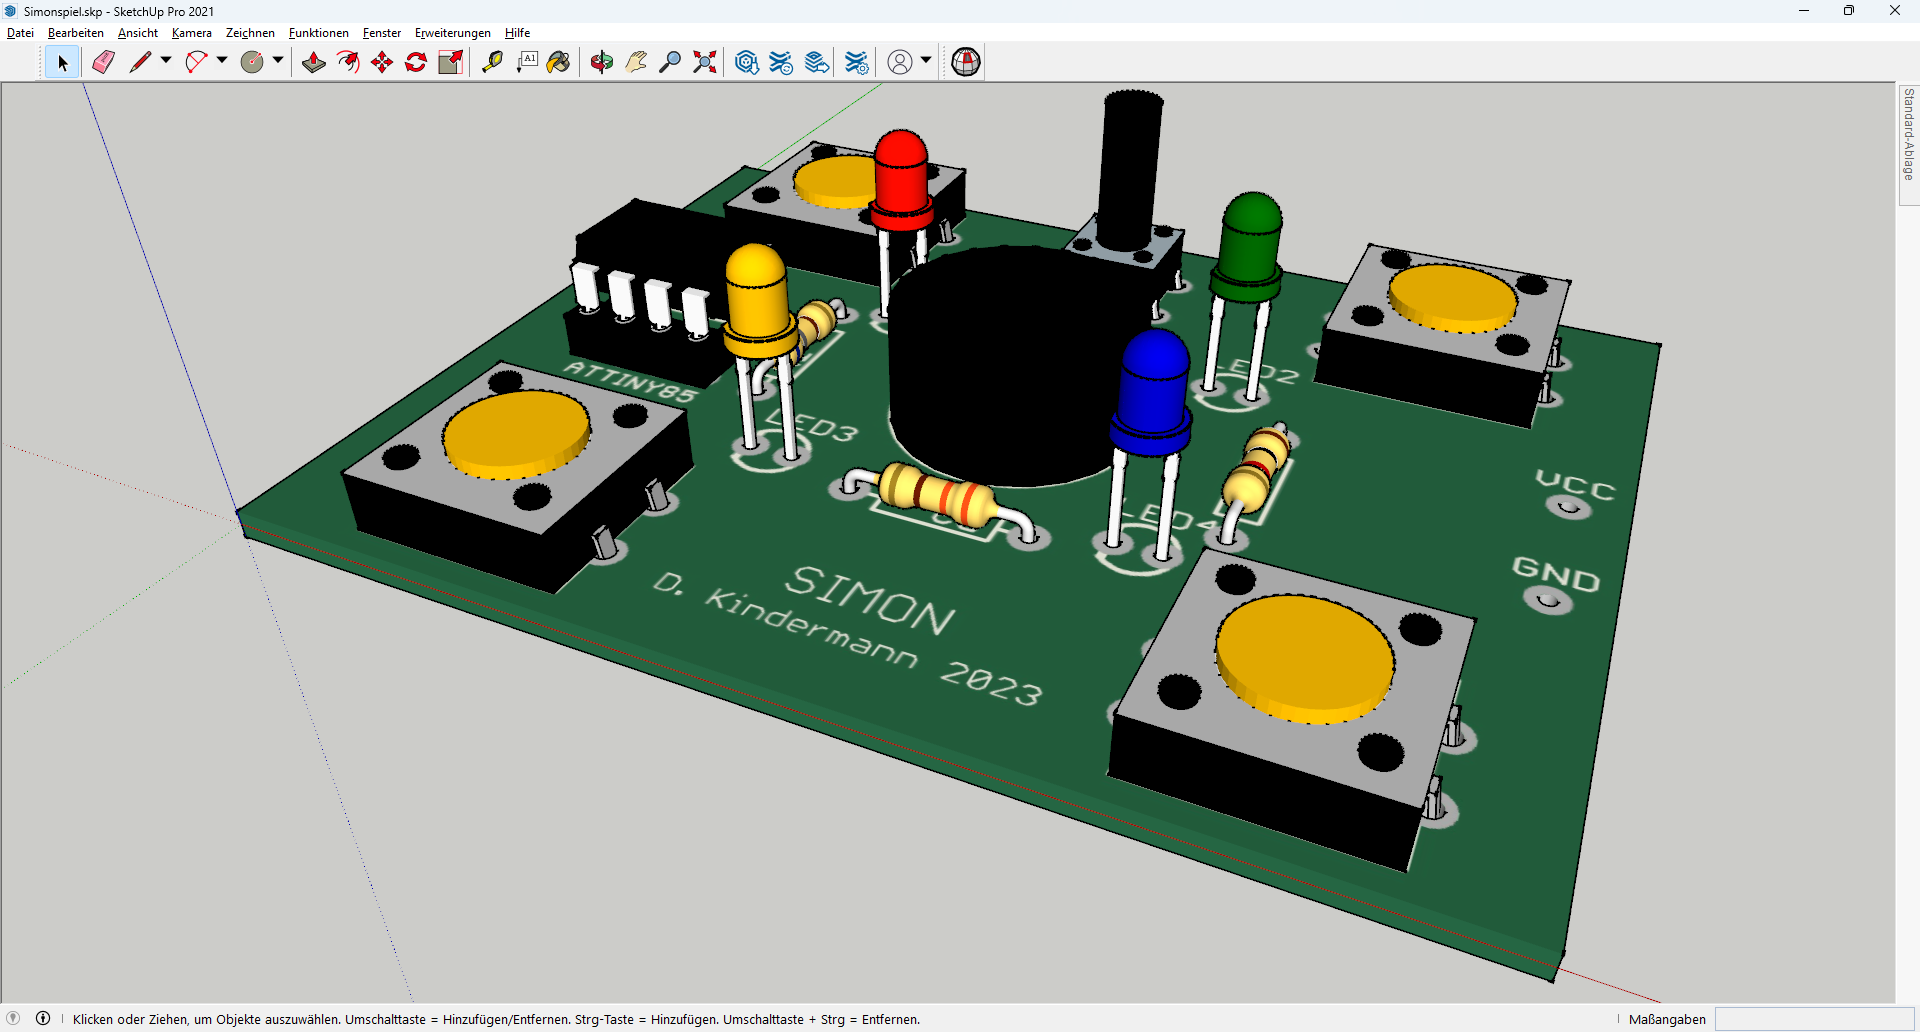Screen dimensions: 1920x1032
Task: Open the Line tool dropdown arrow
Action: [x=166, y=61]
